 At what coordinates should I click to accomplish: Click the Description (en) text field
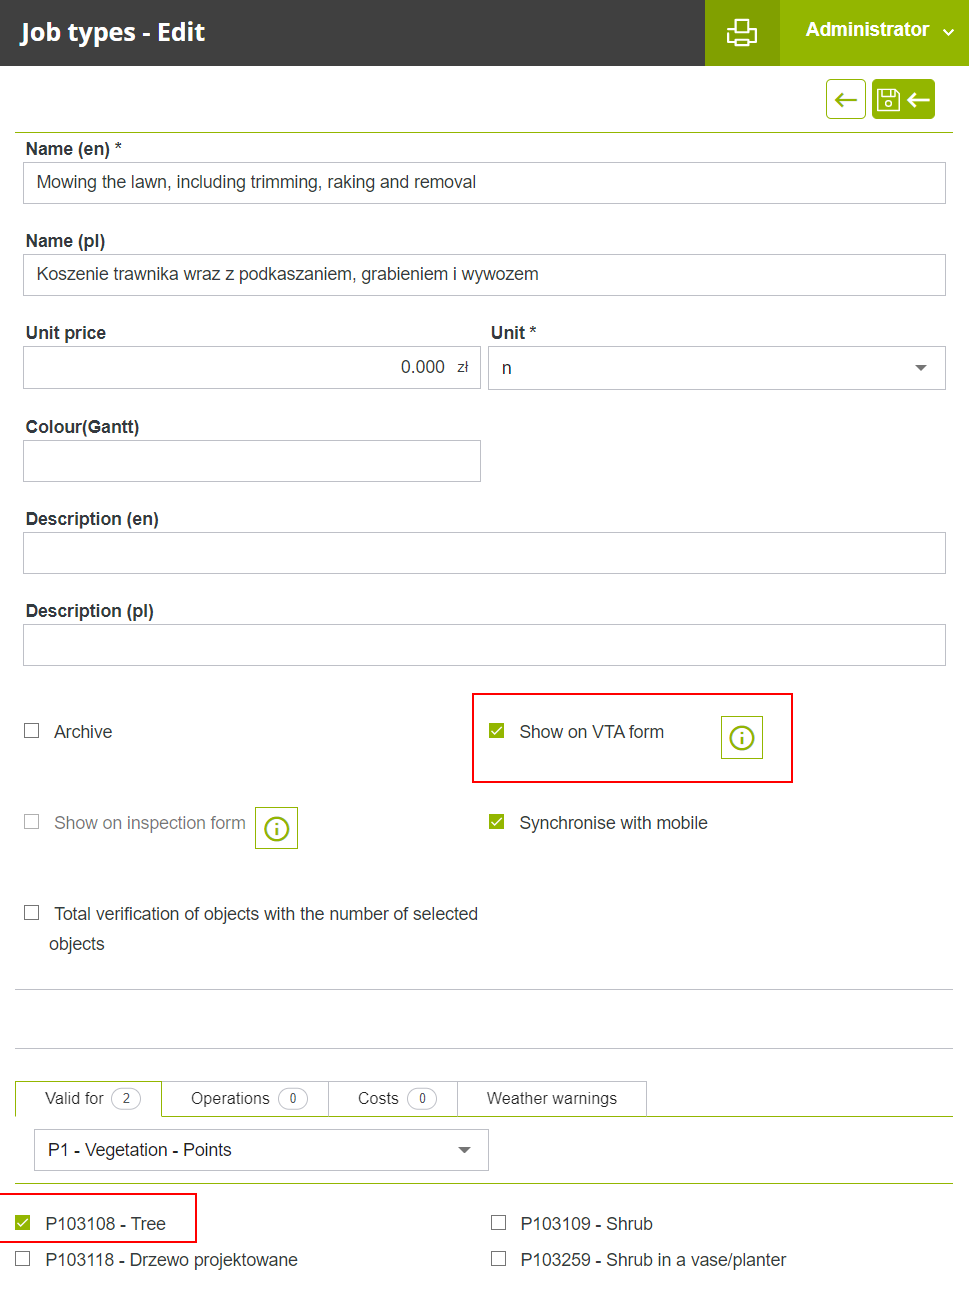point(484,553)
